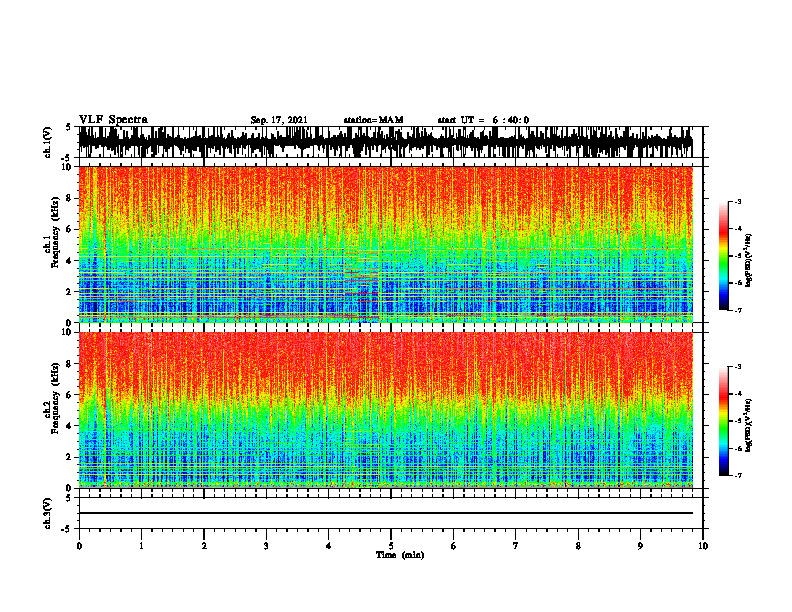Click the ch.1 spectrogram image
Screen dimensions: 792x612
pyautogui.click(x=385, y=244)
